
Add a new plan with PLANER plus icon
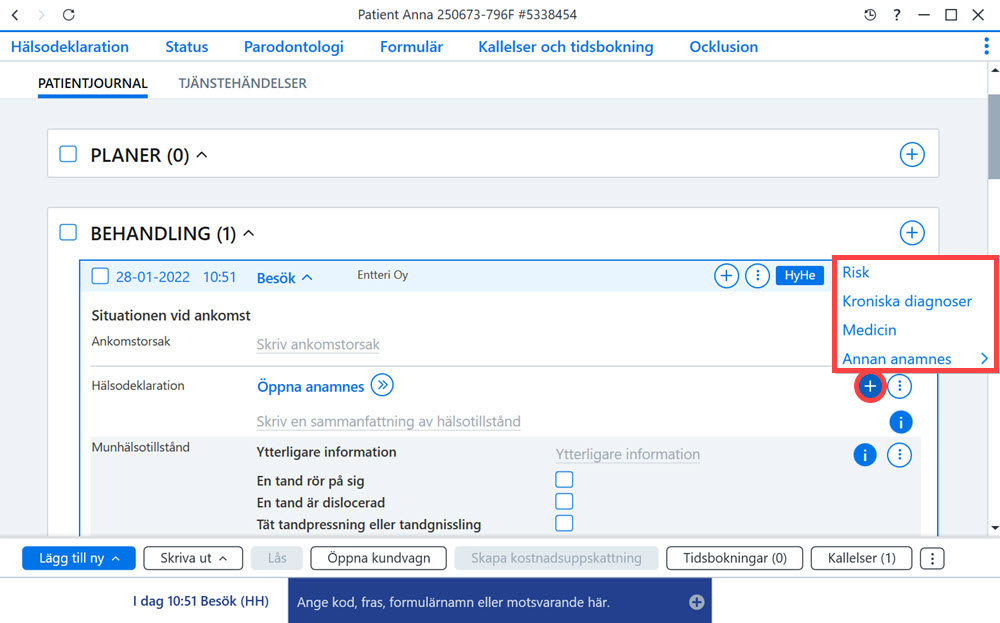point(912,154)
